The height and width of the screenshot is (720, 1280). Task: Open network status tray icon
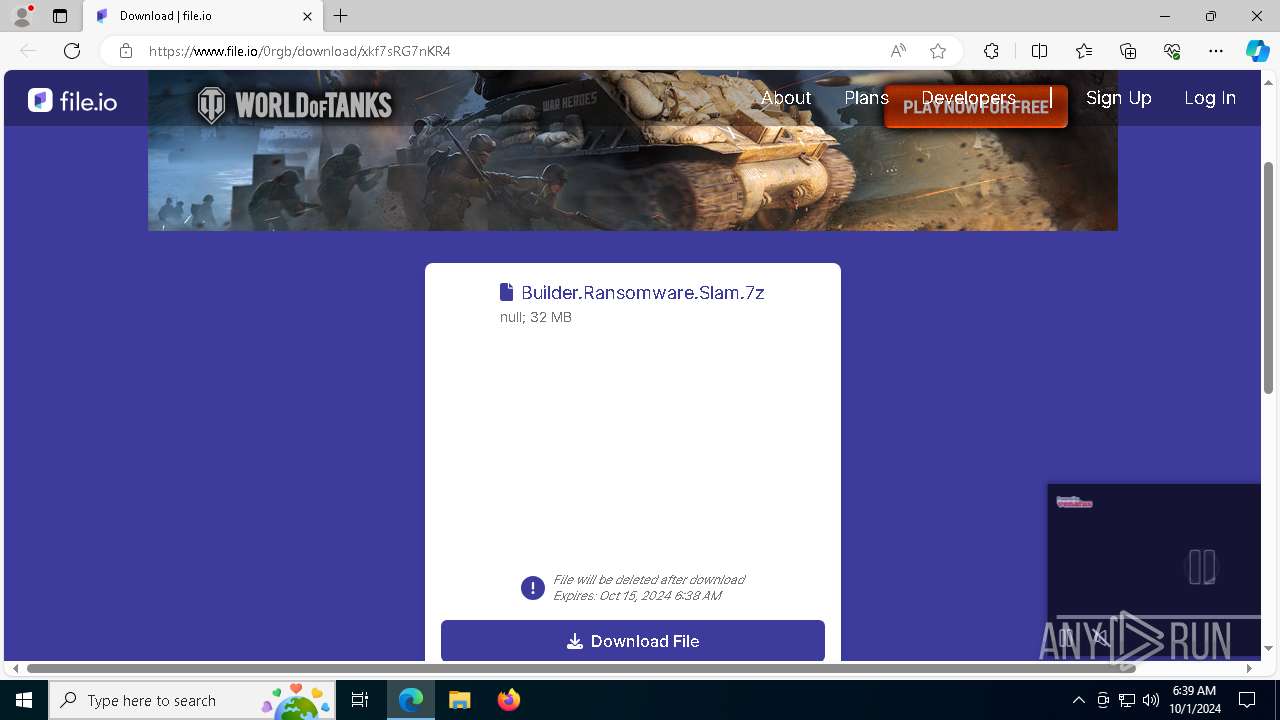[x=1127, y=700]
